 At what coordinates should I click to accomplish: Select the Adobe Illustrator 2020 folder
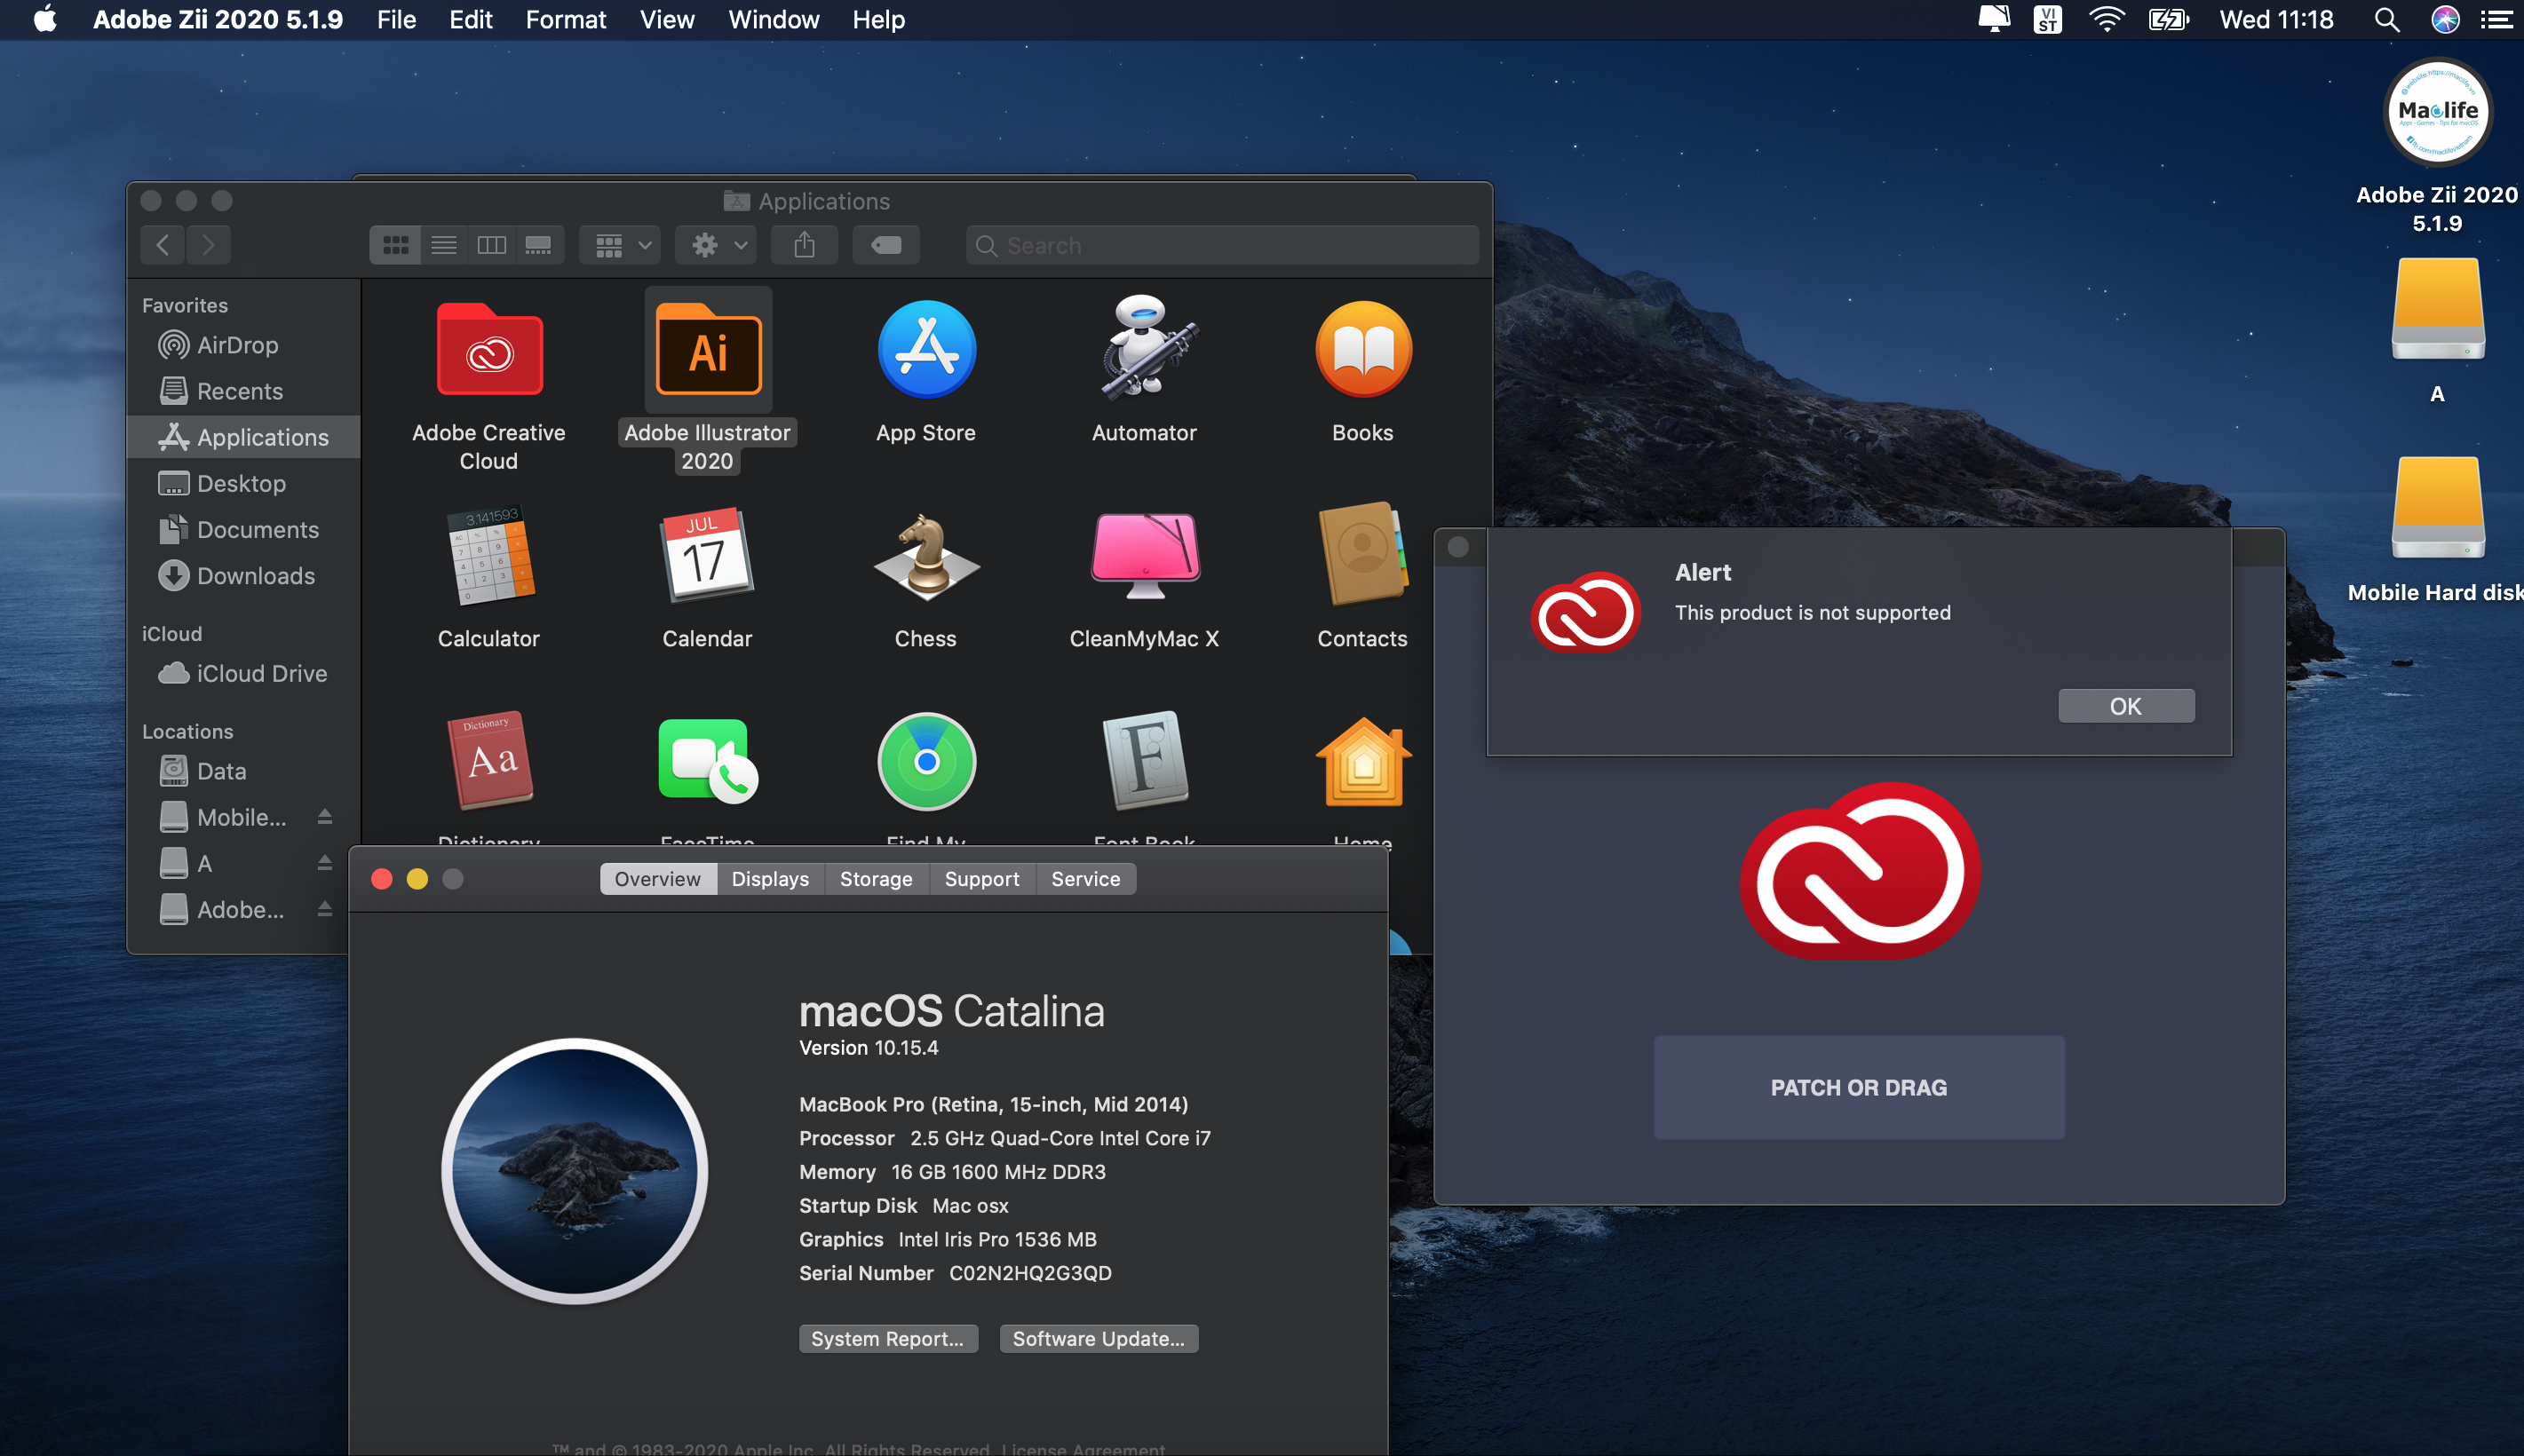point(708,351)
